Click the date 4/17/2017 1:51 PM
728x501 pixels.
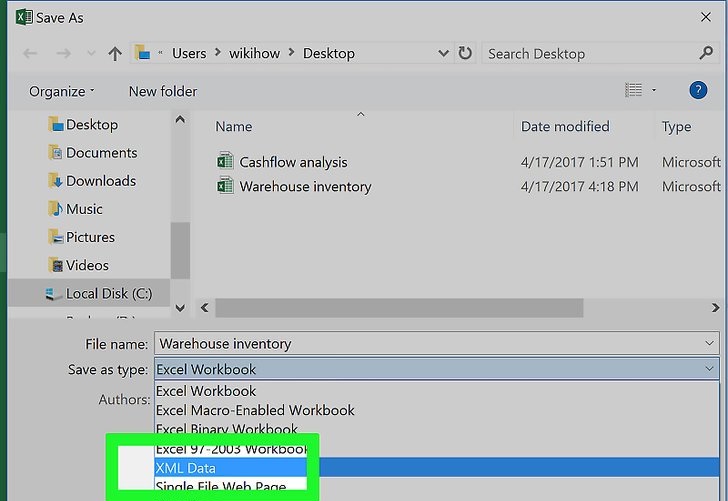point(579,162)
